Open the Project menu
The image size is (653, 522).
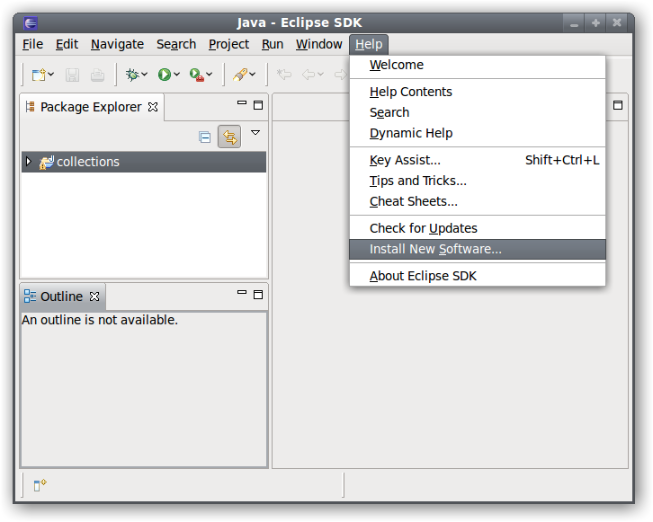[229, 44]
